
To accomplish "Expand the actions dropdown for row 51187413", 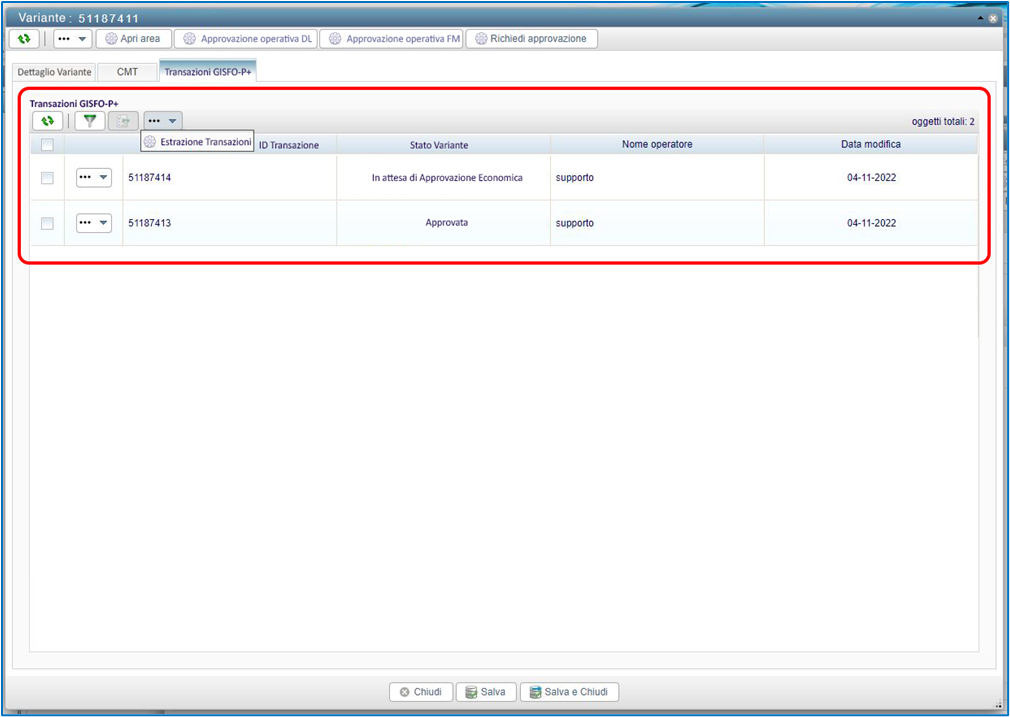I will (94, 223).
